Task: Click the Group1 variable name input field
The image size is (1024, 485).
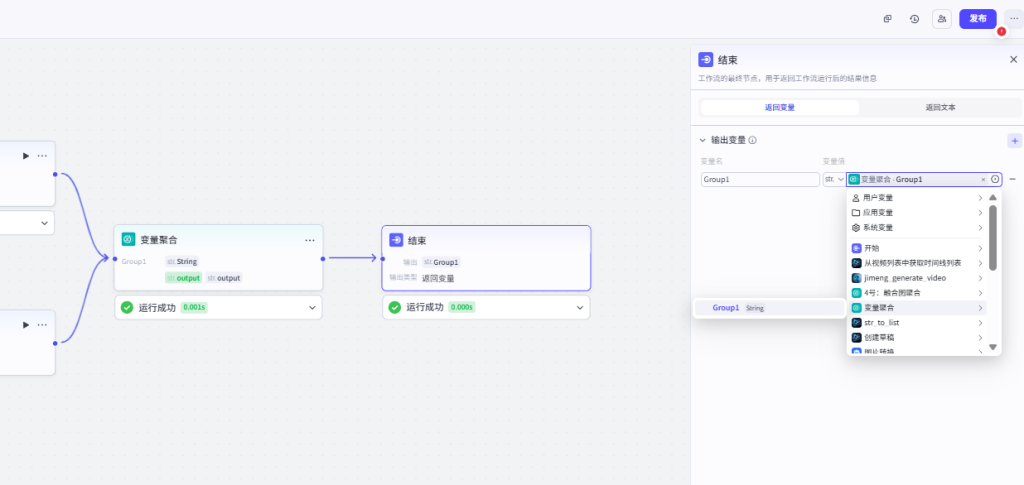Action: pos(759,180)
